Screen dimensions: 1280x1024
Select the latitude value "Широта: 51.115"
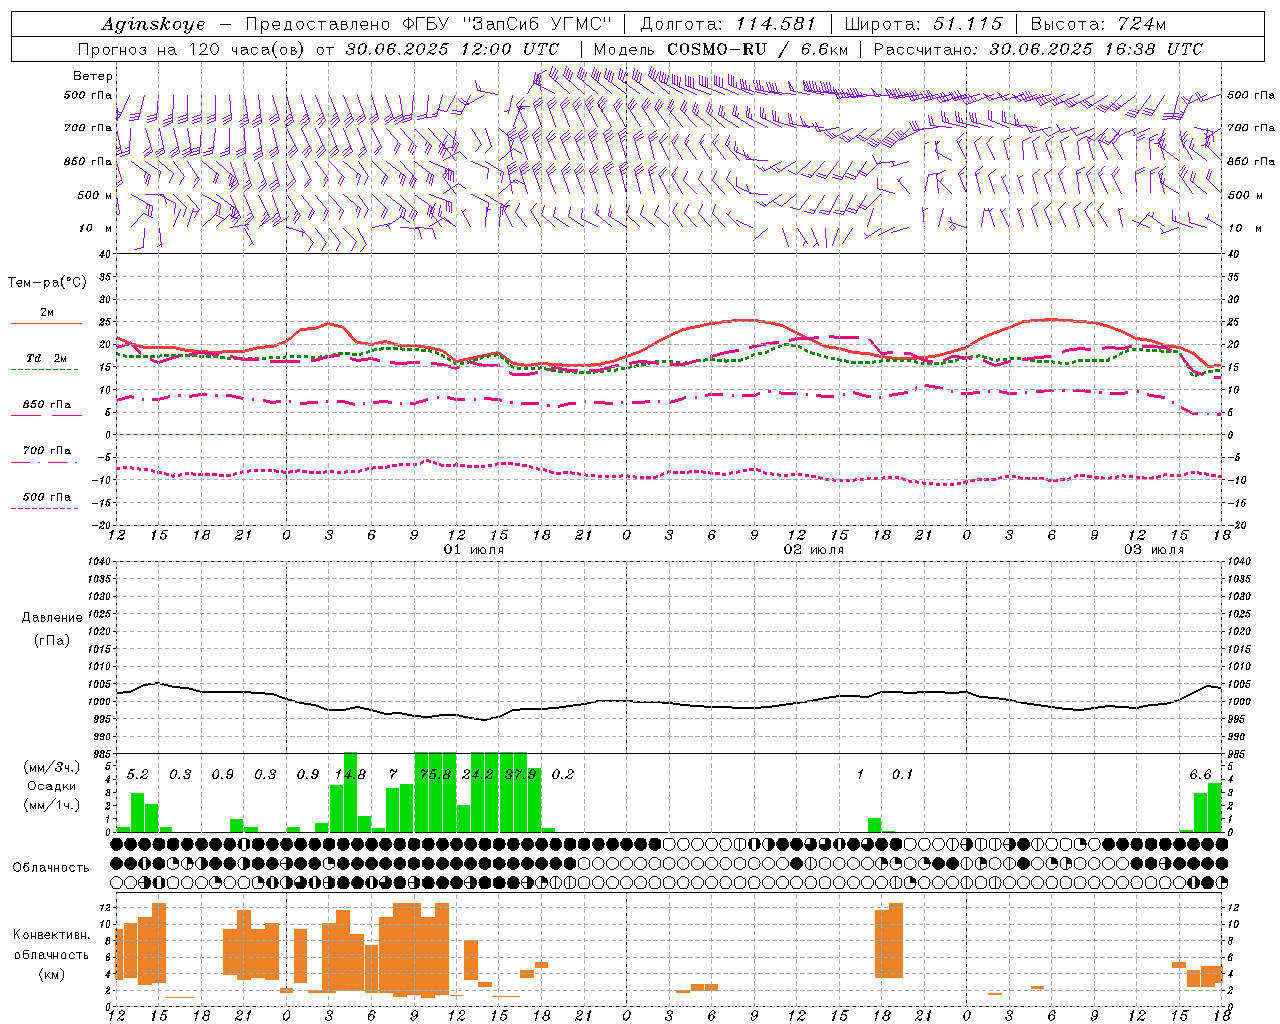coord(924,24)
